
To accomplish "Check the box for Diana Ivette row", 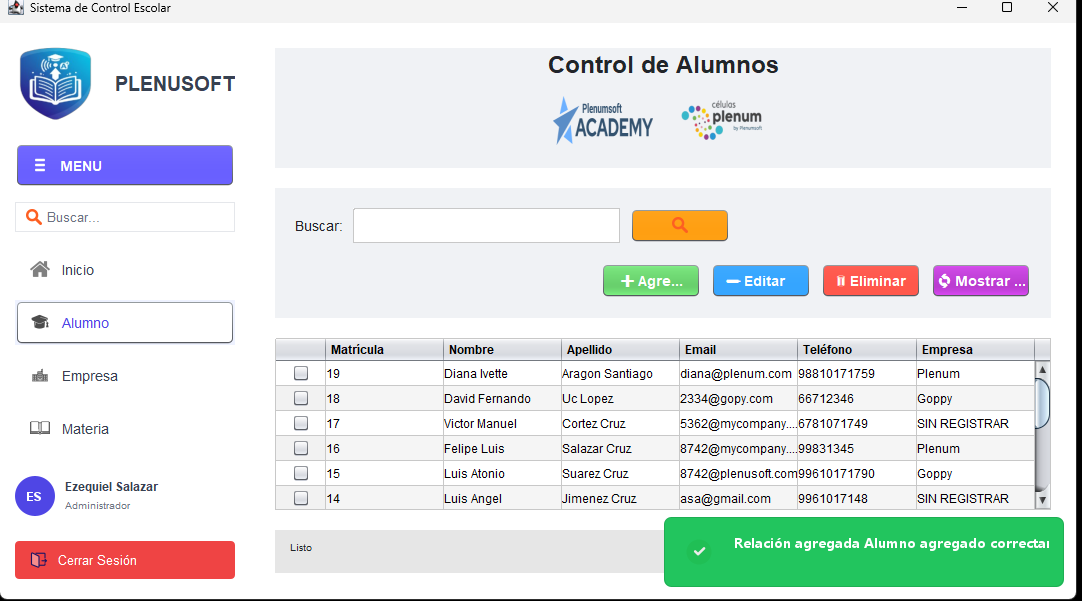I will point(301,374).
